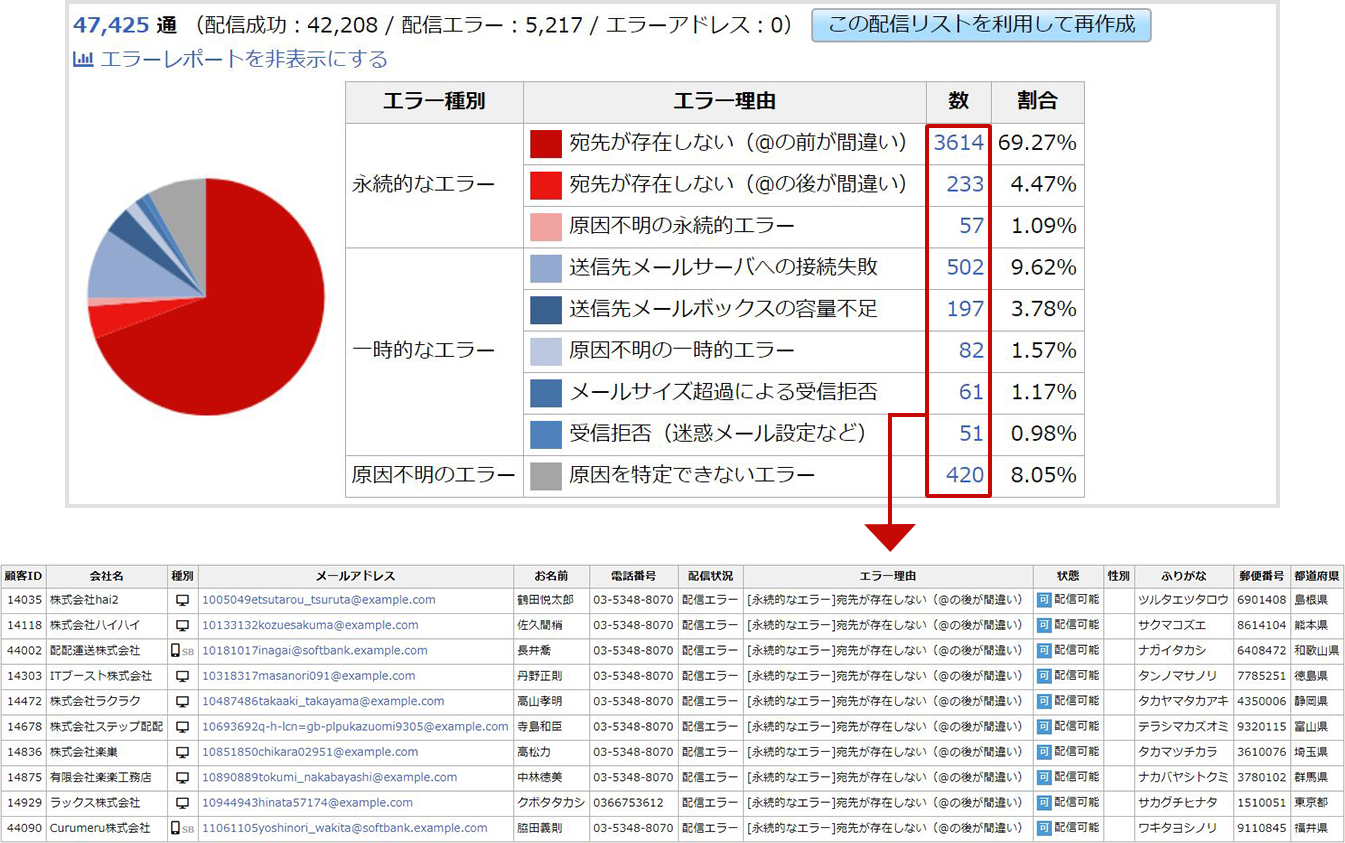Click the mobile SB icon in the Curumeru株式会社 row
The height and width of the screenshot is (843, 1345).
182,828
